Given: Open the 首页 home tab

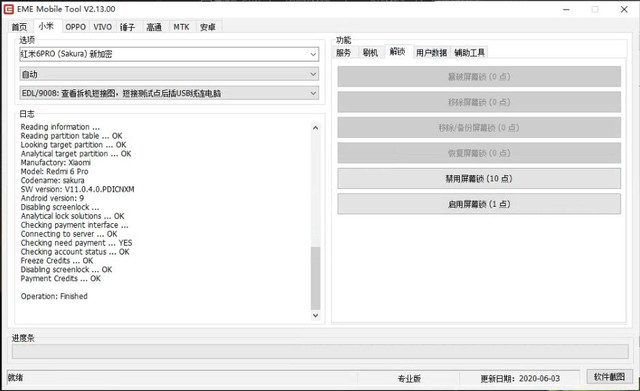Looking at the screenshot, I should point(19,27).
